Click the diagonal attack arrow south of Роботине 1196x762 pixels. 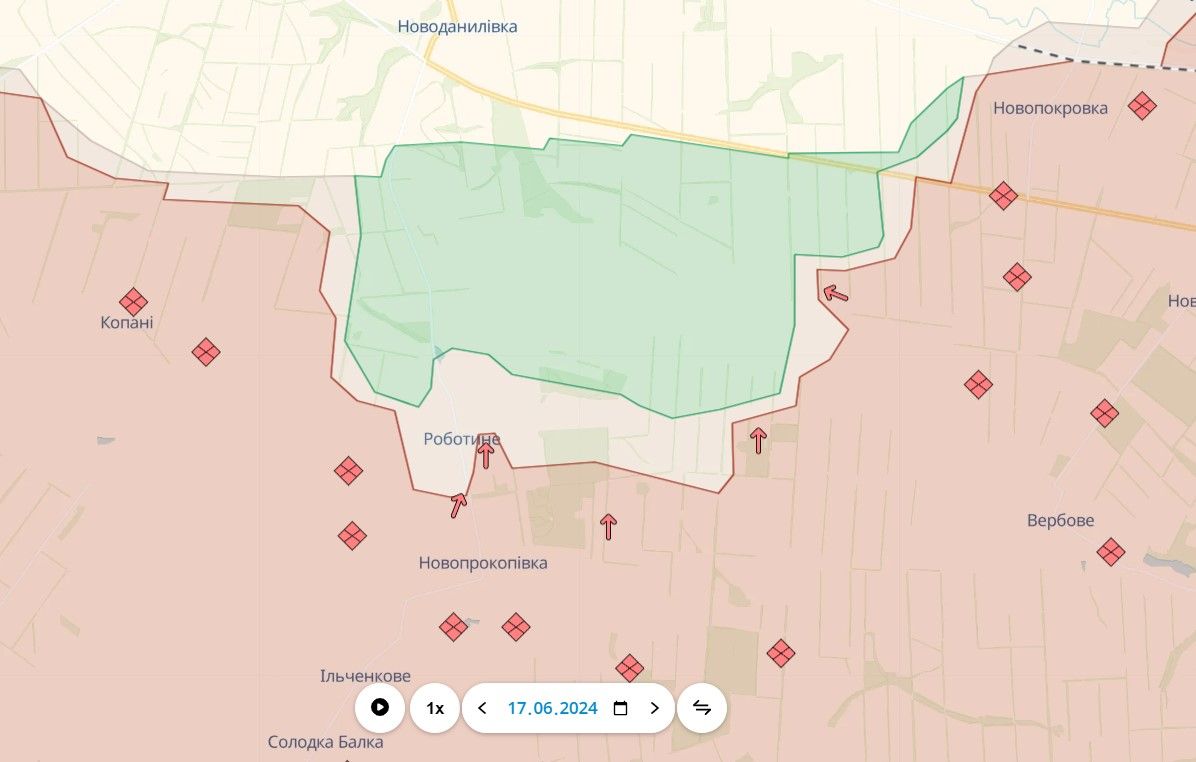pos(458,505)
